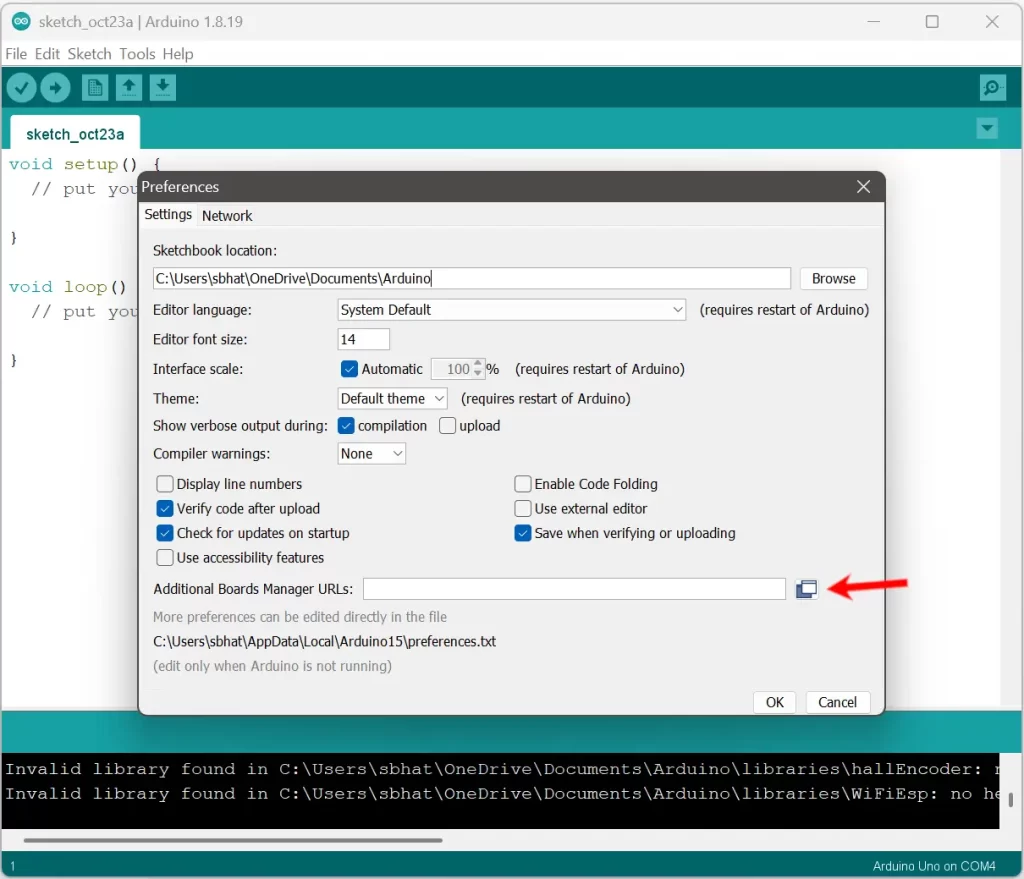Image resolution: width=1024 pixels, height=879 pixels.
Task: Click the Open sketch up-arrow icon
Action: click(x=129, y=88)
